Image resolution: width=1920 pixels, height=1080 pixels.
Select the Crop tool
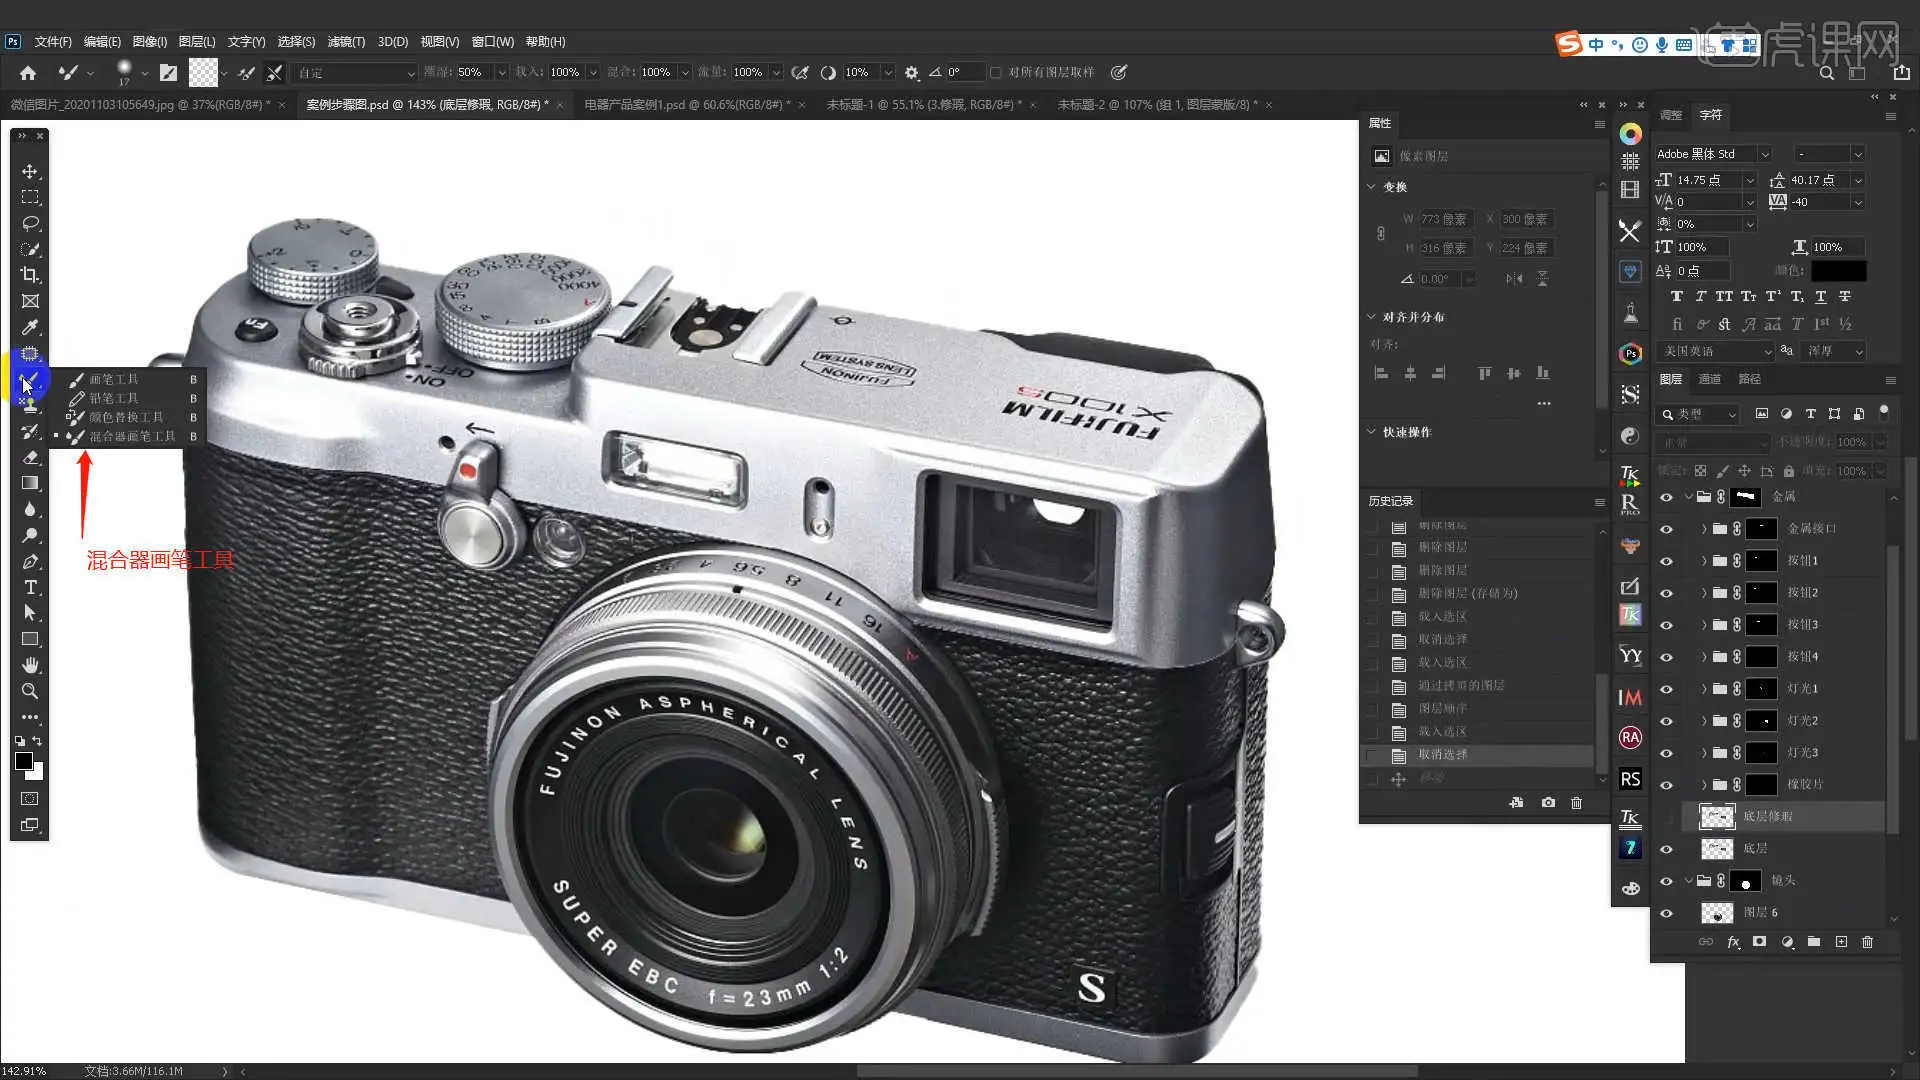coord(30,275)
